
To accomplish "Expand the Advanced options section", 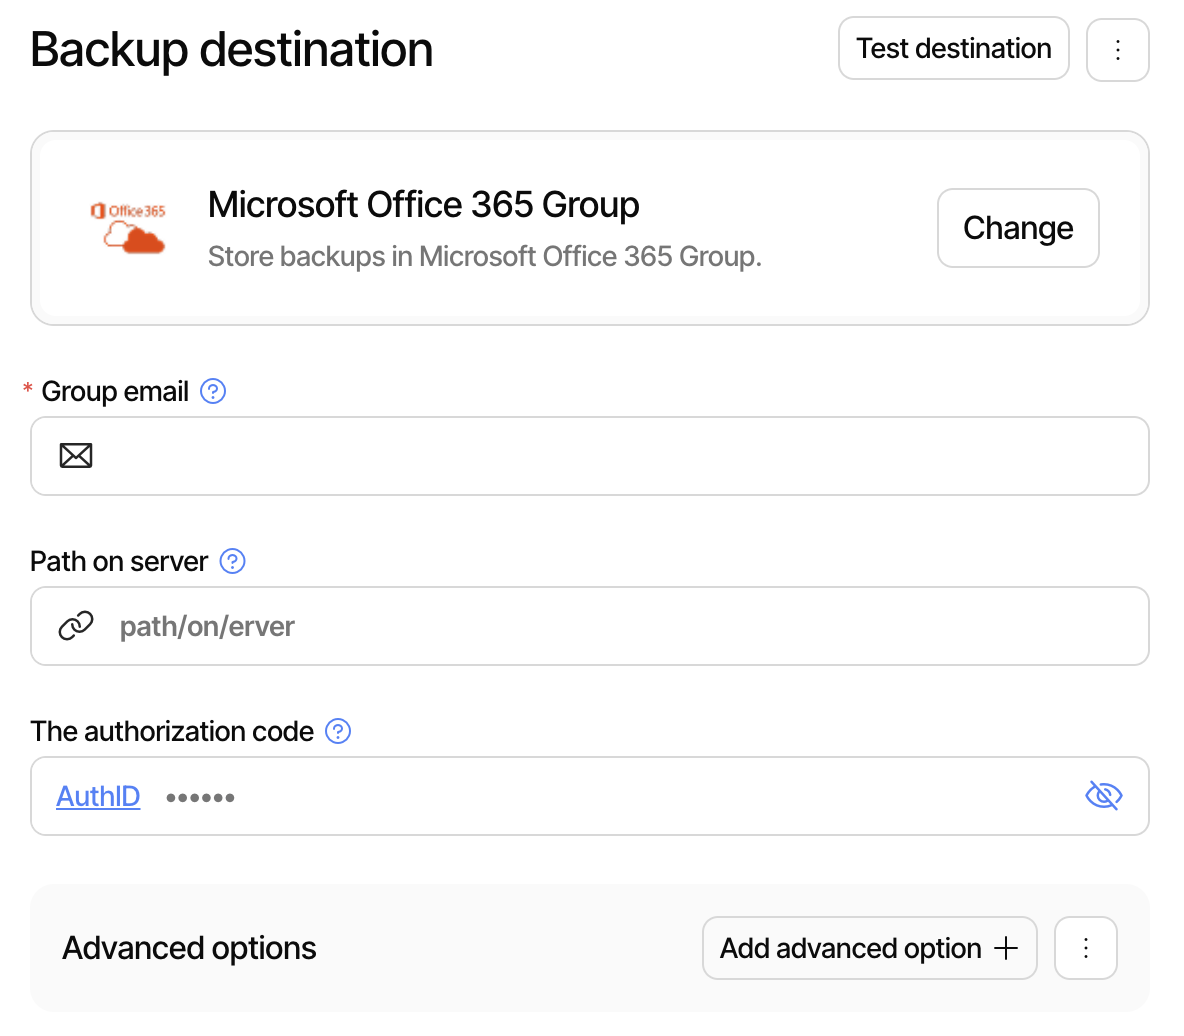I will (189, 948).
